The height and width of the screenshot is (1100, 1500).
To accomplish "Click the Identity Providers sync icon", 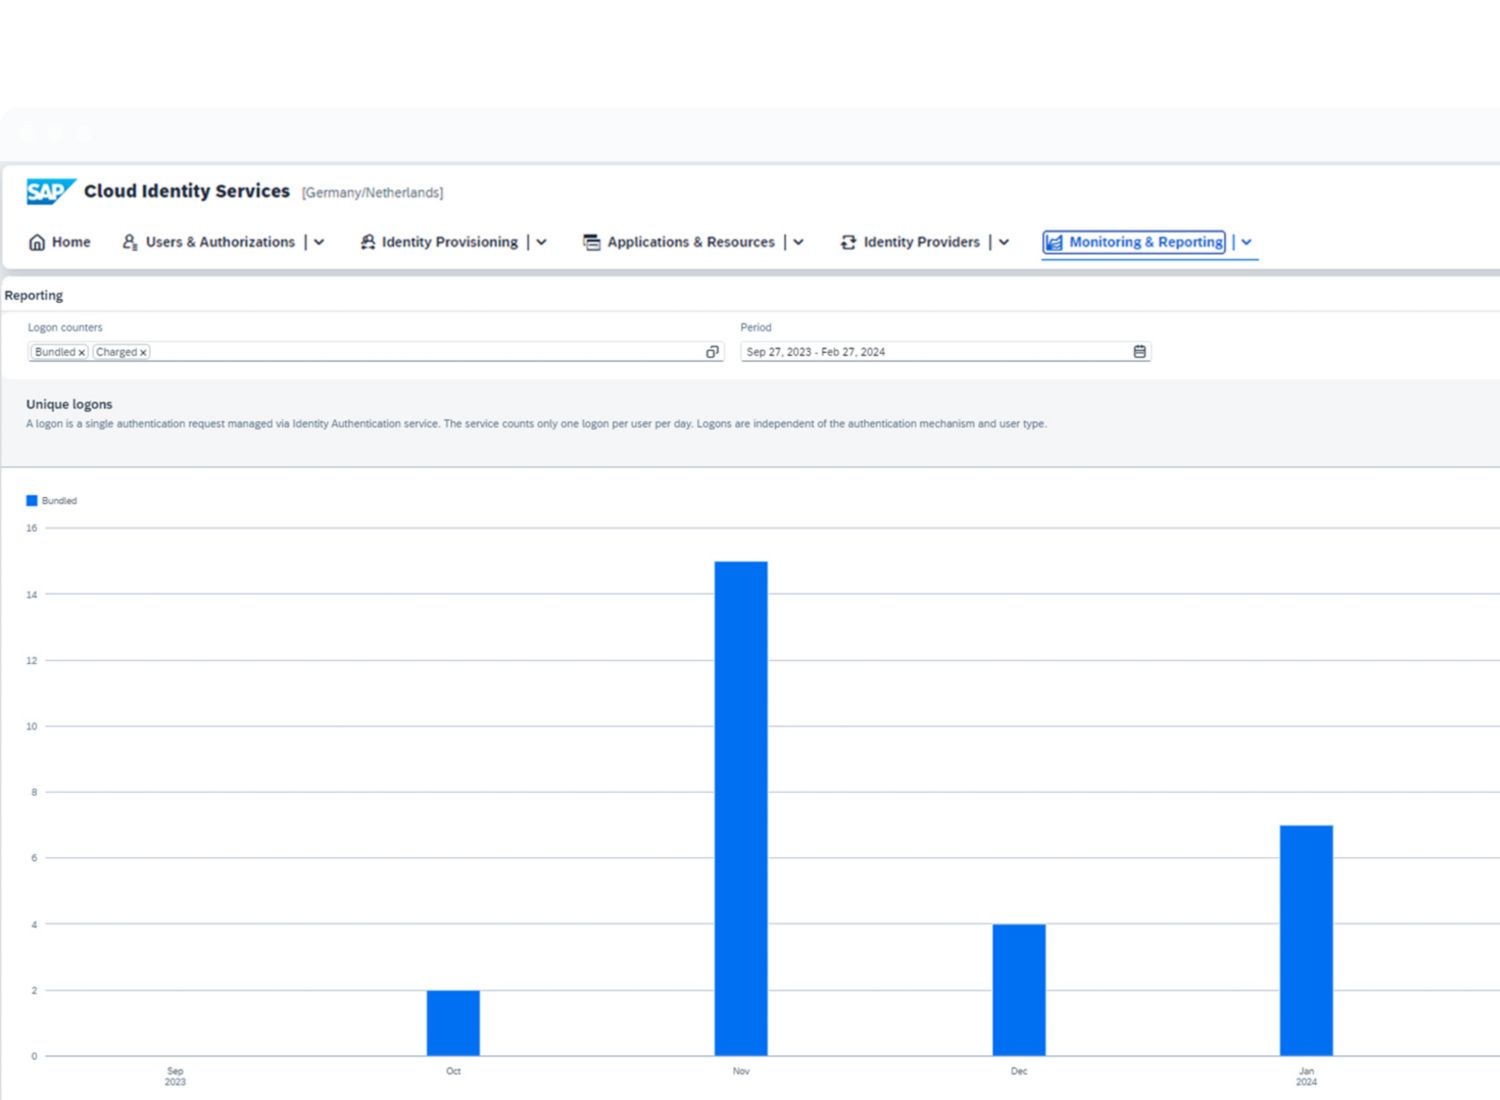I will (848, 242).
